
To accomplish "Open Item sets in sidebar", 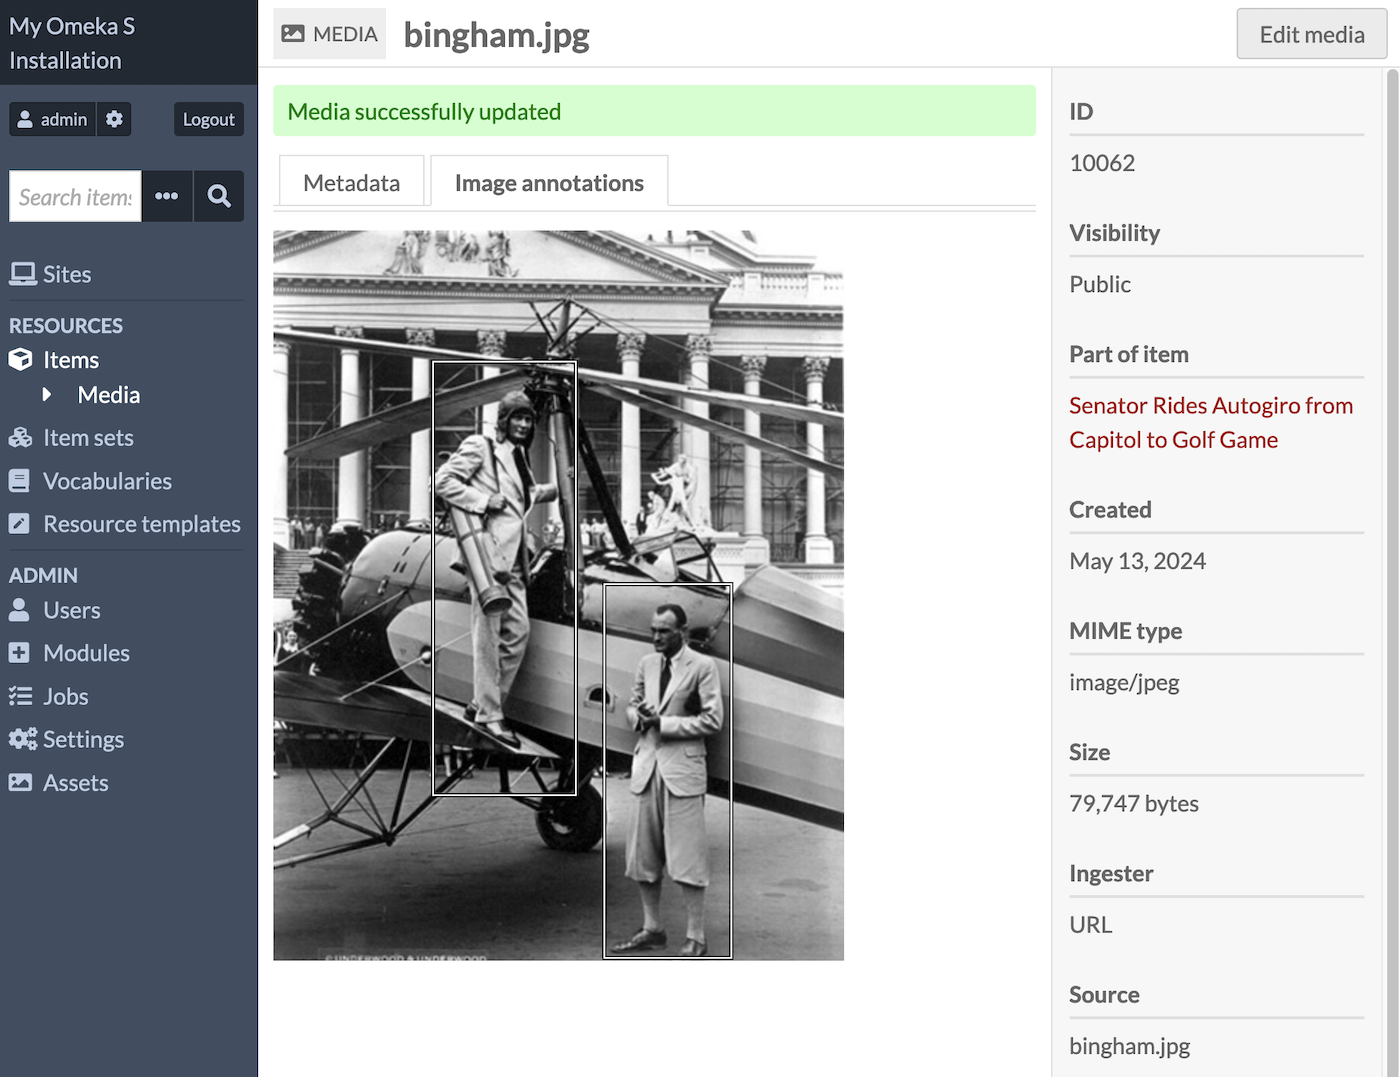I will 88,438.
